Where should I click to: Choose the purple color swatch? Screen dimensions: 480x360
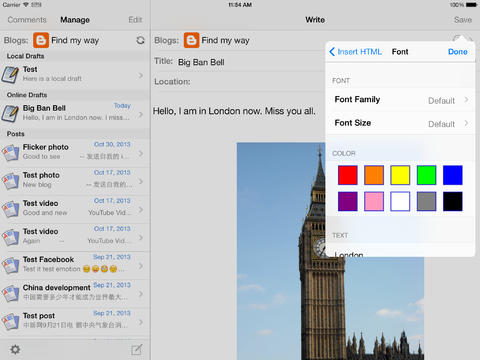348,201
